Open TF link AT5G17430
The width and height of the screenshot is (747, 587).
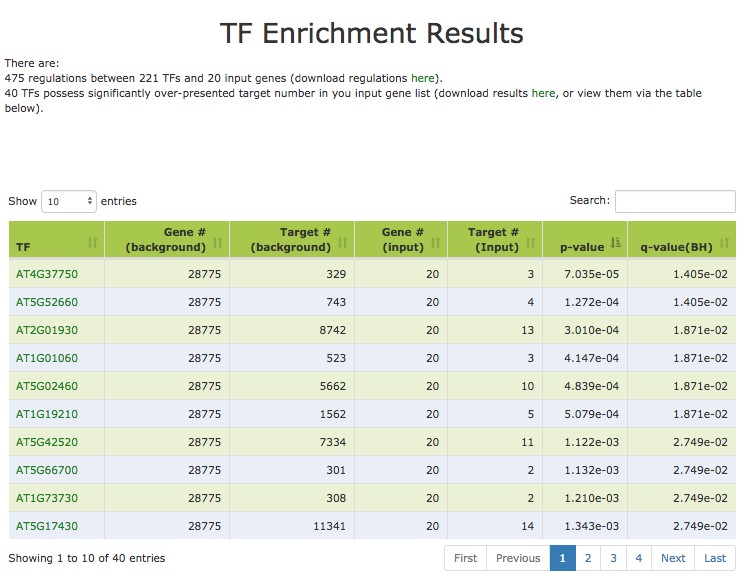(47, 526)
